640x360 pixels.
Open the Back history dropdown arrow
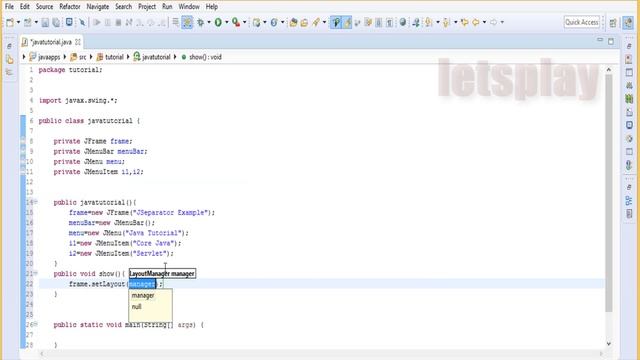click(x=484, y=22)
